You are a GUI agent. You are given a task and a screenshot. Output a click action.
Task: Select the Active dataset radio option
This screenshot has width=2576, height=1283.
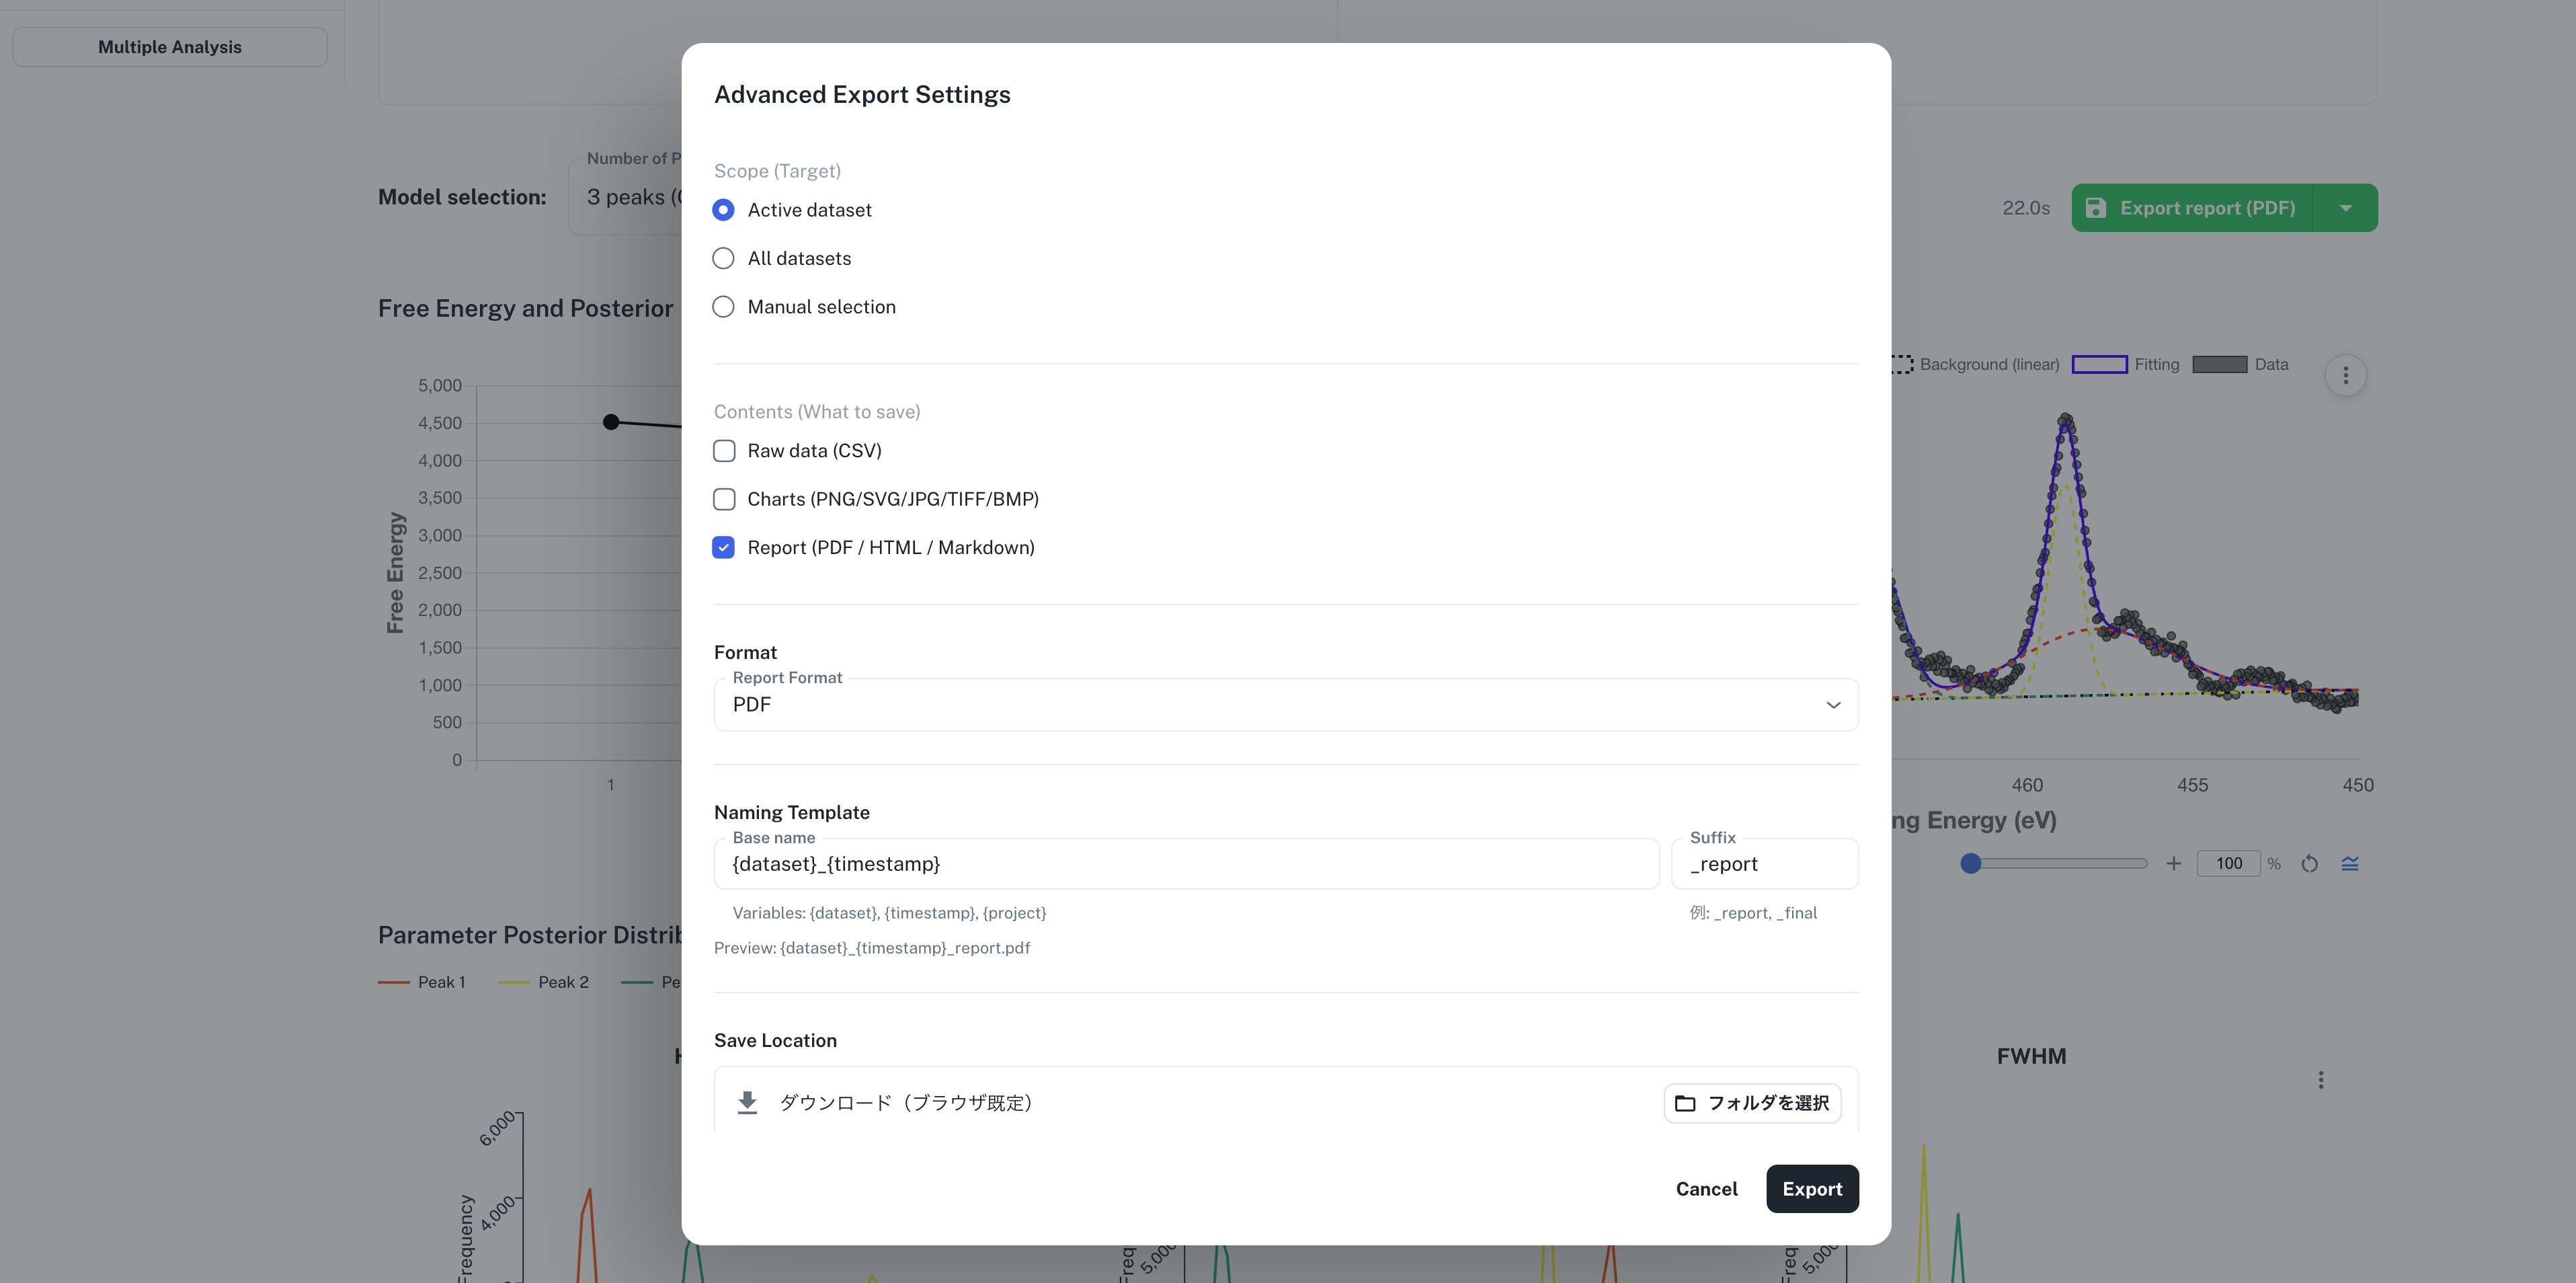pos(723,210)
